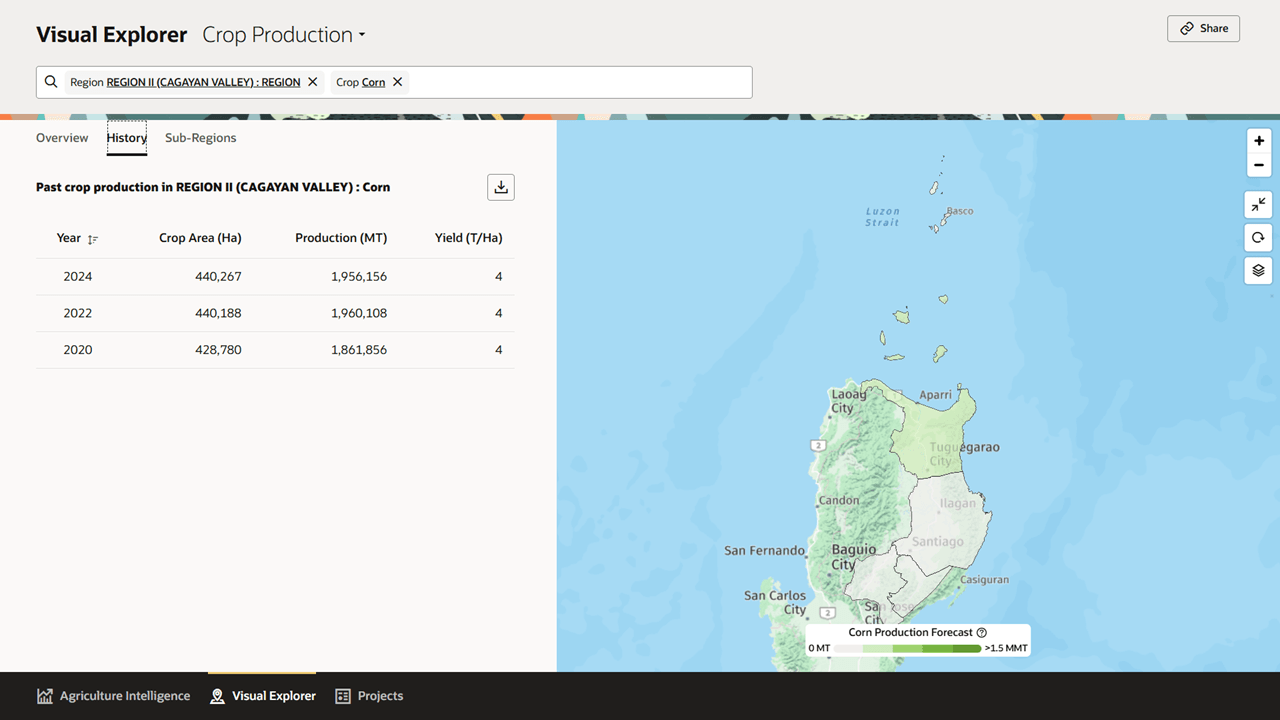Switch to the Overview tab
The image size is (1280, 720).
[62, 137]
